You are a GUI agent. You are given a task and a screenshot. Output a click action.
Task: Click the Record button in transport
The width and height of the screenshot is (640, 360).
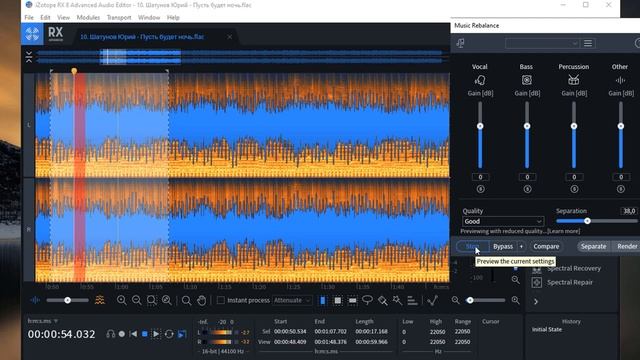pyautogui.click(x=122, y=334)
